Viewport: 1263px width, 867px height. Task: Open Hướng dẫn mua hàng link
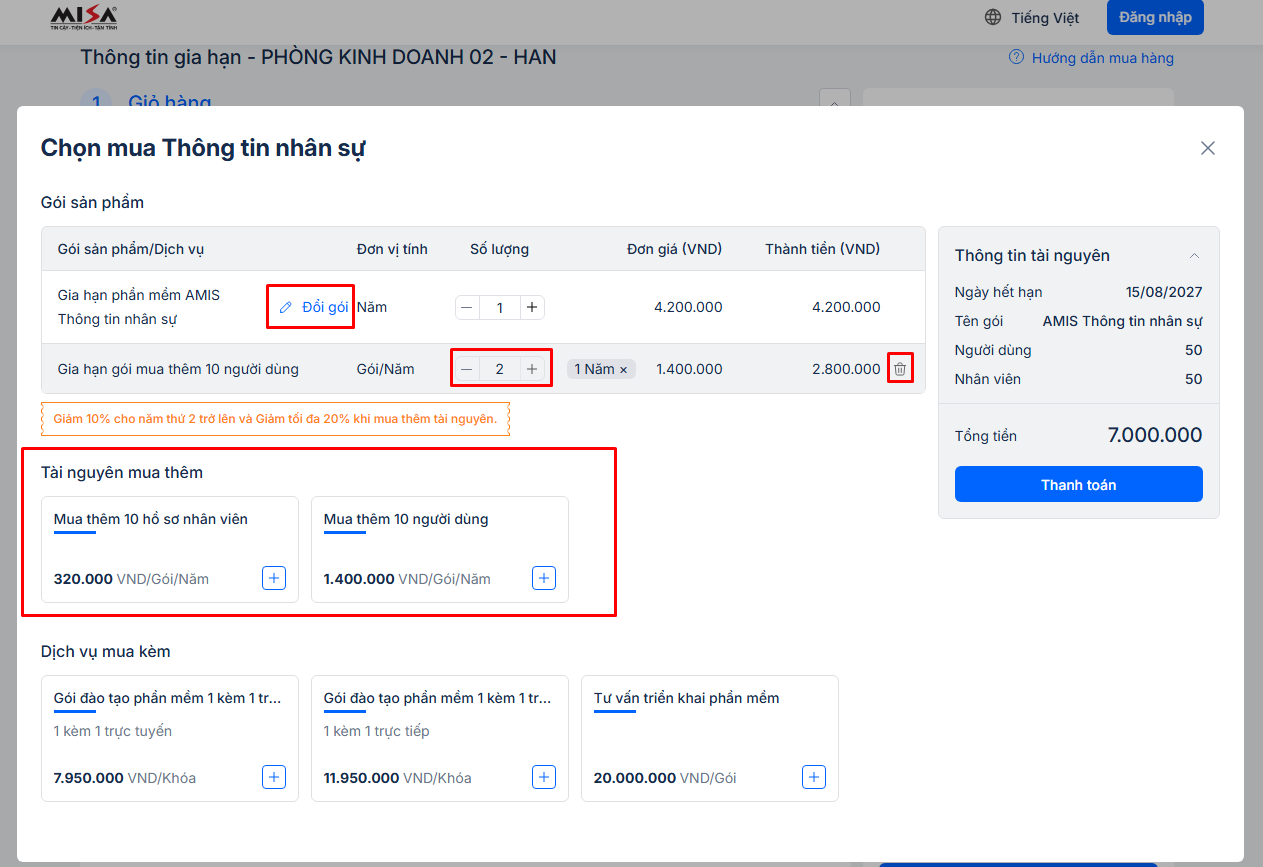pos(1102,58)
